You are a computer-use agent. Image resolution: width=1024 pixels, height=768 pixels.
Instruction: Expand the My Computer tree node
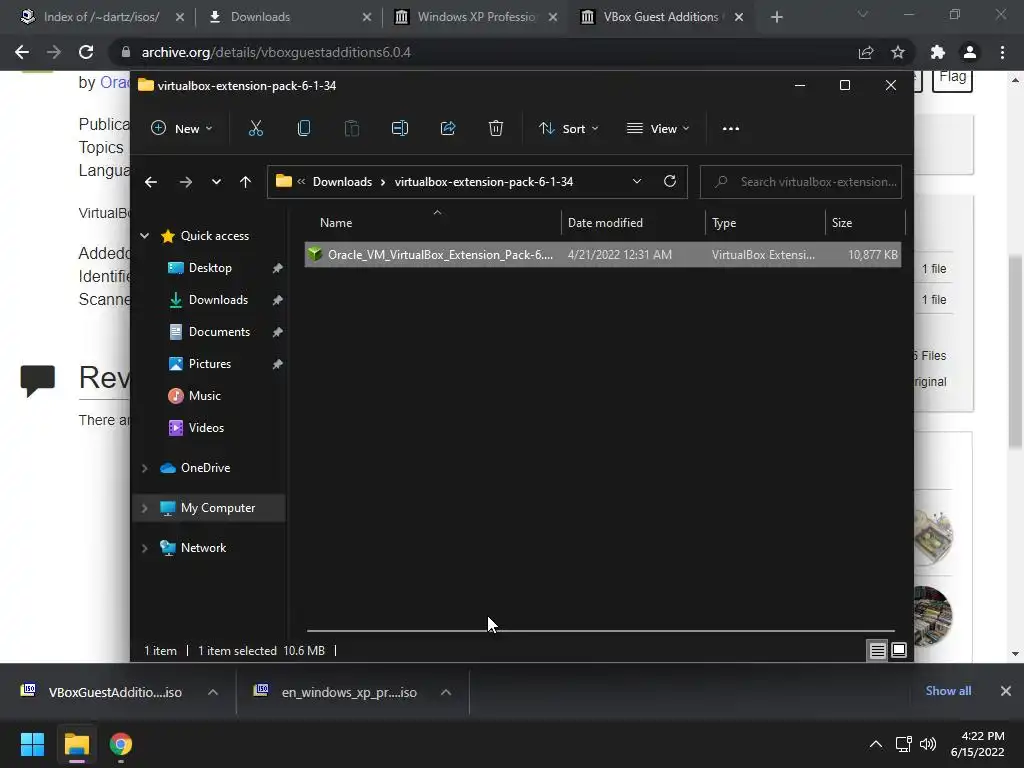point(144,508)
